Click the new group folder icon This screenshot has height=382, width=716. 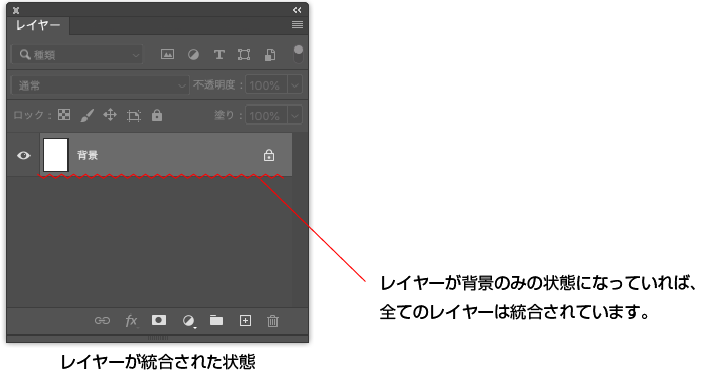[216, 320]
